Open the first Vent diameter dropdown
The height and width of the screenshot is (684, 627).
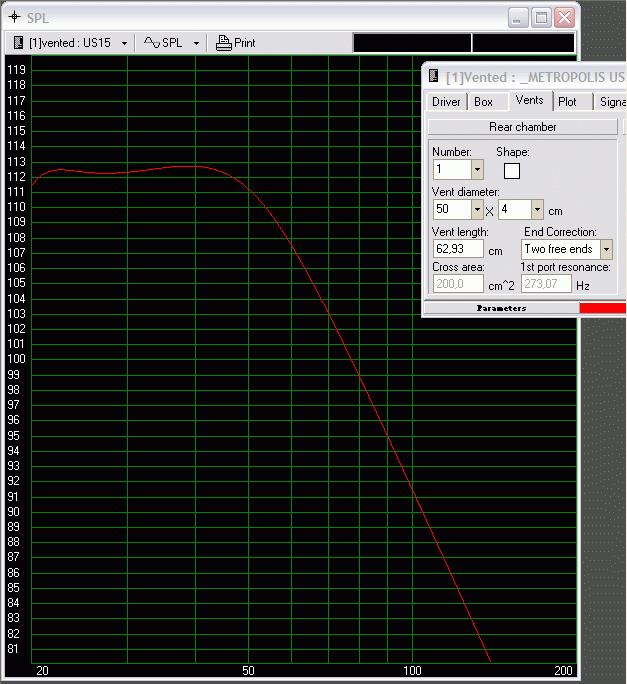[477, 210]
